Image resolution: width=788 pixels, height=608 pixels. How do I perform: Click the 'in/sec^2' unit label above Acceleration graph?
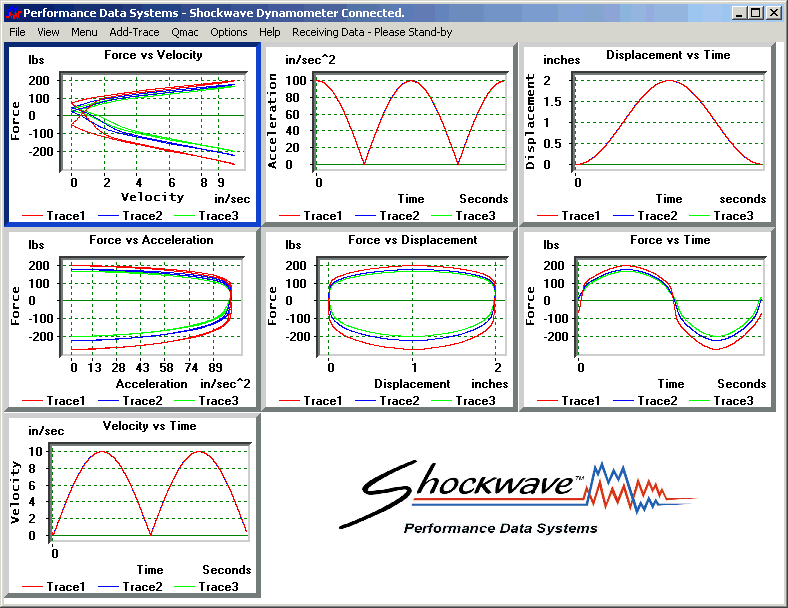pos(310,60)
